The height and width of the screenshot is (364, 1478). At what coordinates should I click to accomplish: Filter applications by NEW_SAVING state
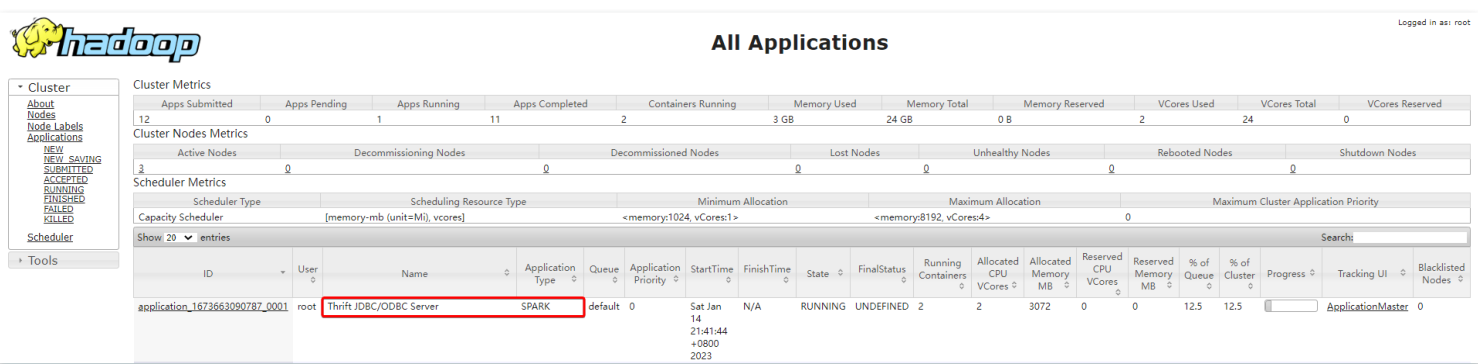pyautogui.click(x=72, y=159)
